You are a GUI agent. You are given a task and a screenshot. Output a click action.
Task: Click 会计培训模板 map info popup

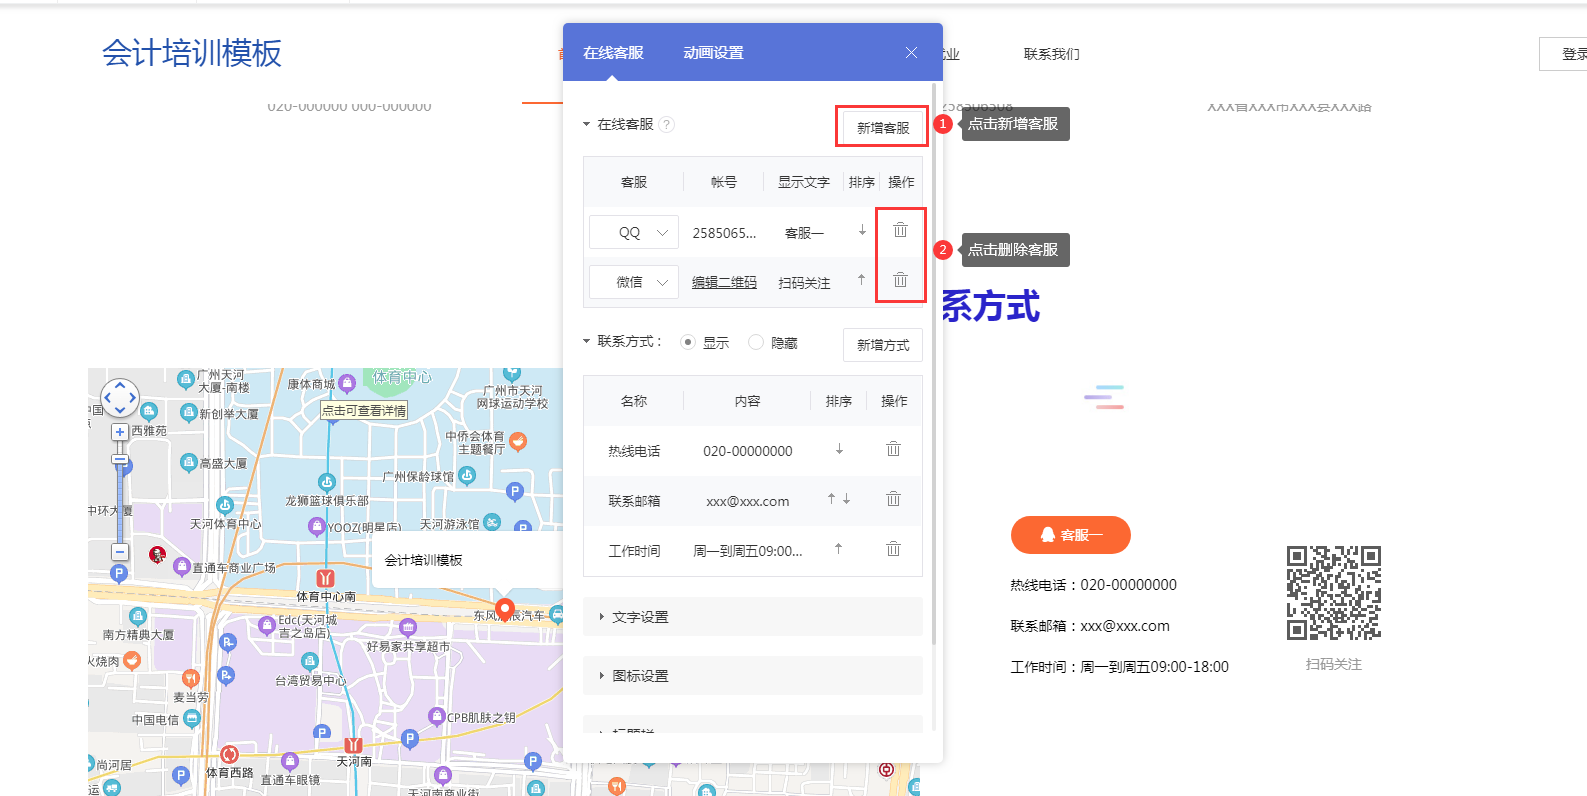tap(466, 560)
